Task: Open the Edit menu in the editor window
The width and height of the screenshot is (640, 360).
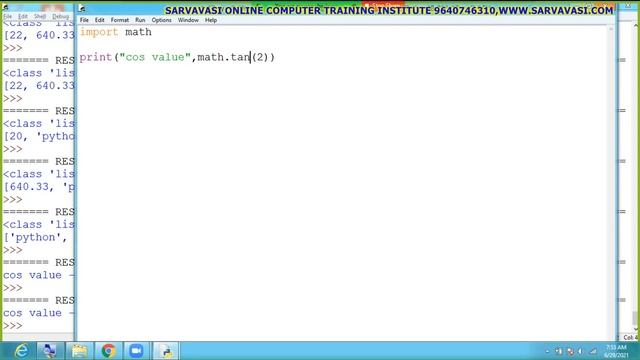Action: click(x=100, y=20)
